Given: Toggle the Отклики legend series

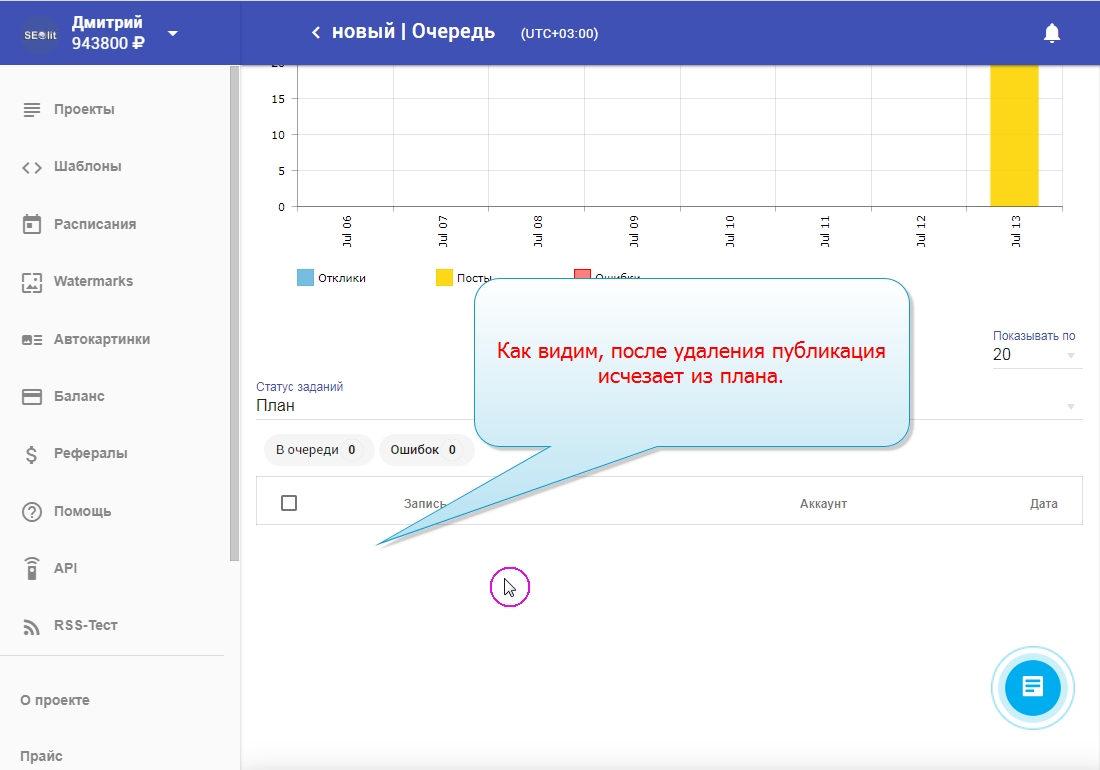Looking at the screenshot, I should pos(331,278).
